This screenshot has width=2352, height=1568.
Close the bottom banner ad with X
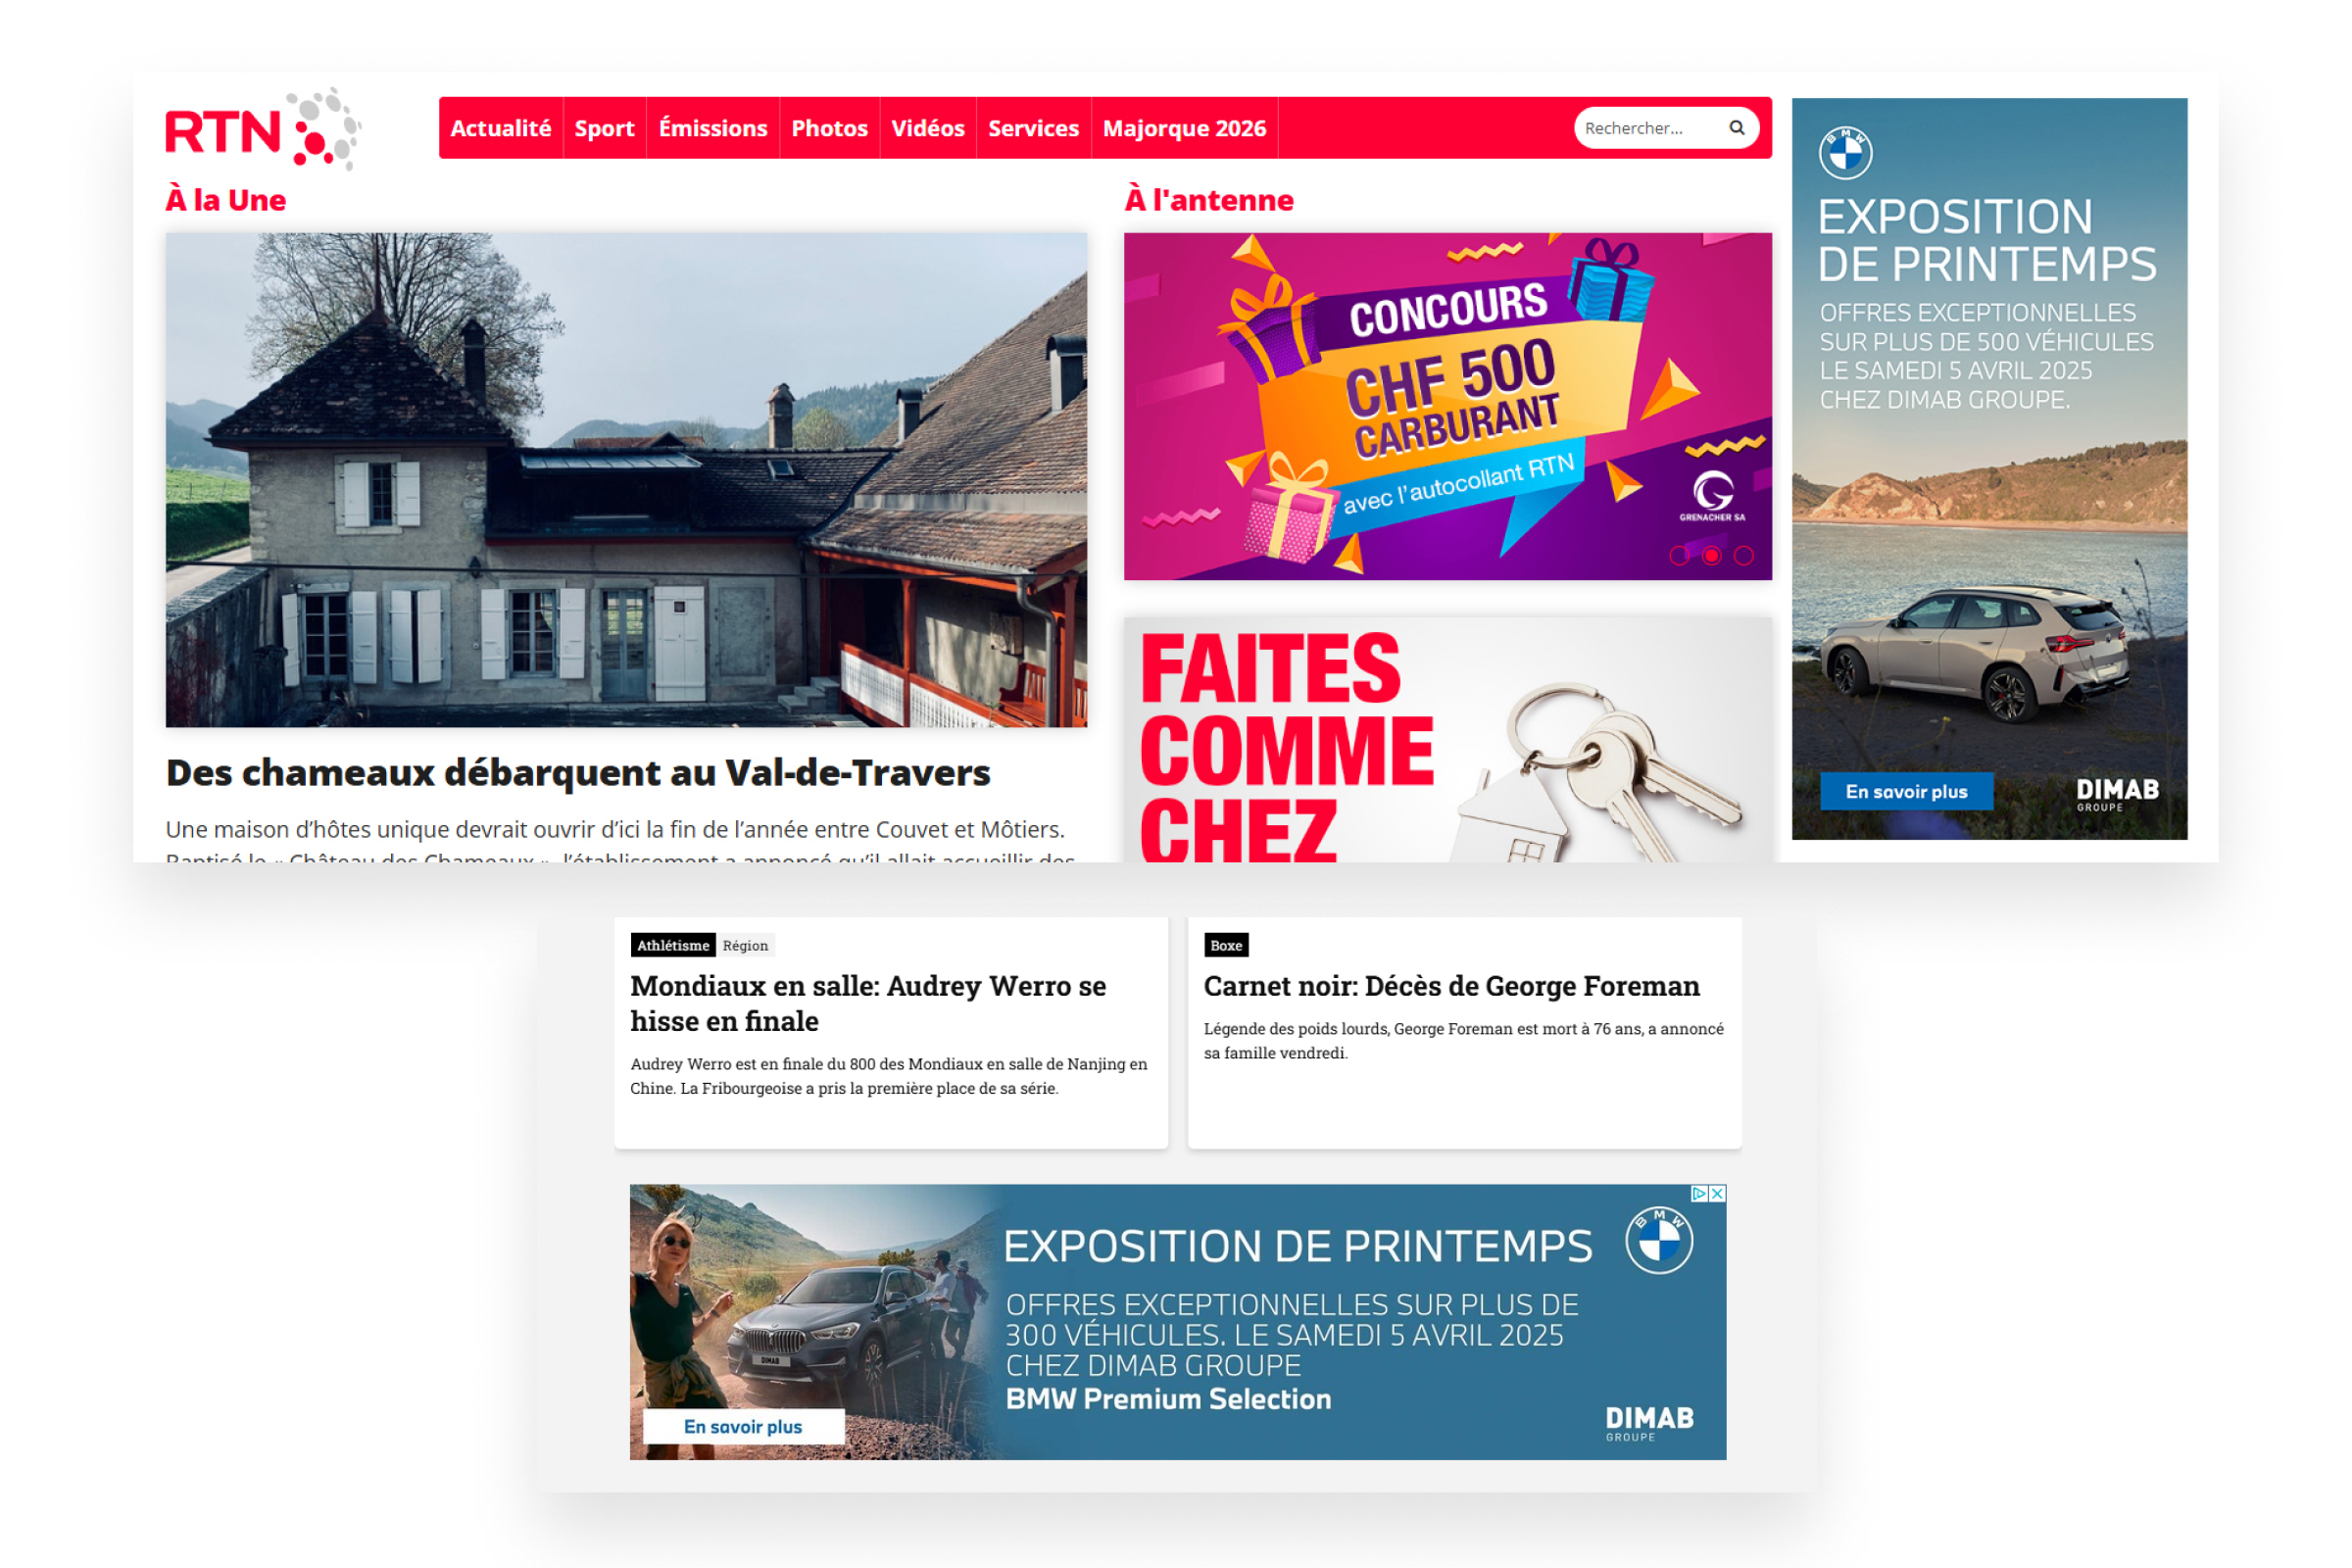[x=1717, y=1193]
